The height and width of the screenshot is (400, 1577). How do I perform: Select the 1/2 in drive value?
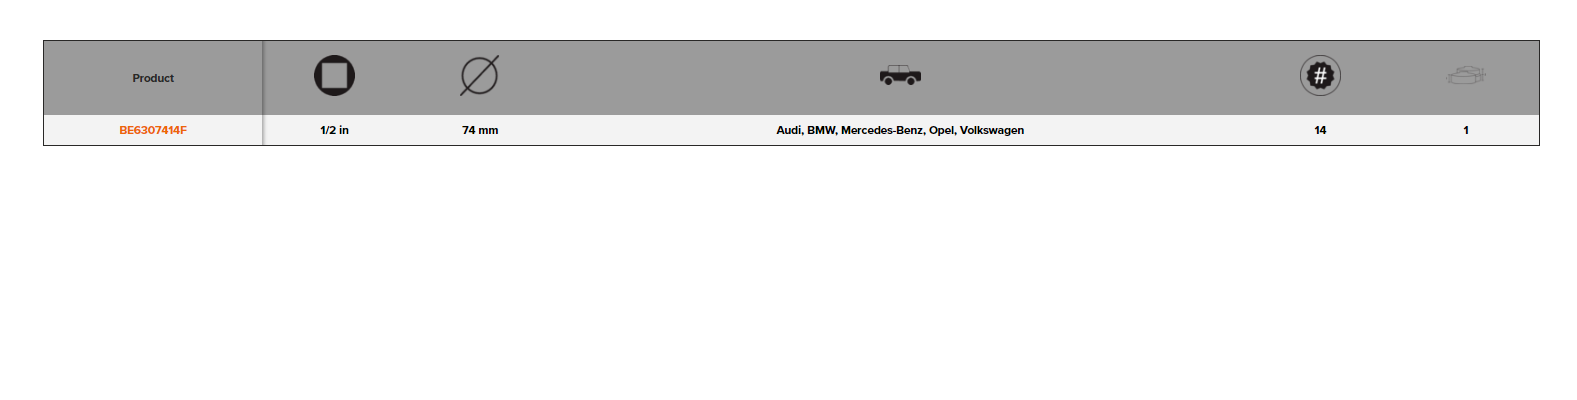click(x=334, y=130)
